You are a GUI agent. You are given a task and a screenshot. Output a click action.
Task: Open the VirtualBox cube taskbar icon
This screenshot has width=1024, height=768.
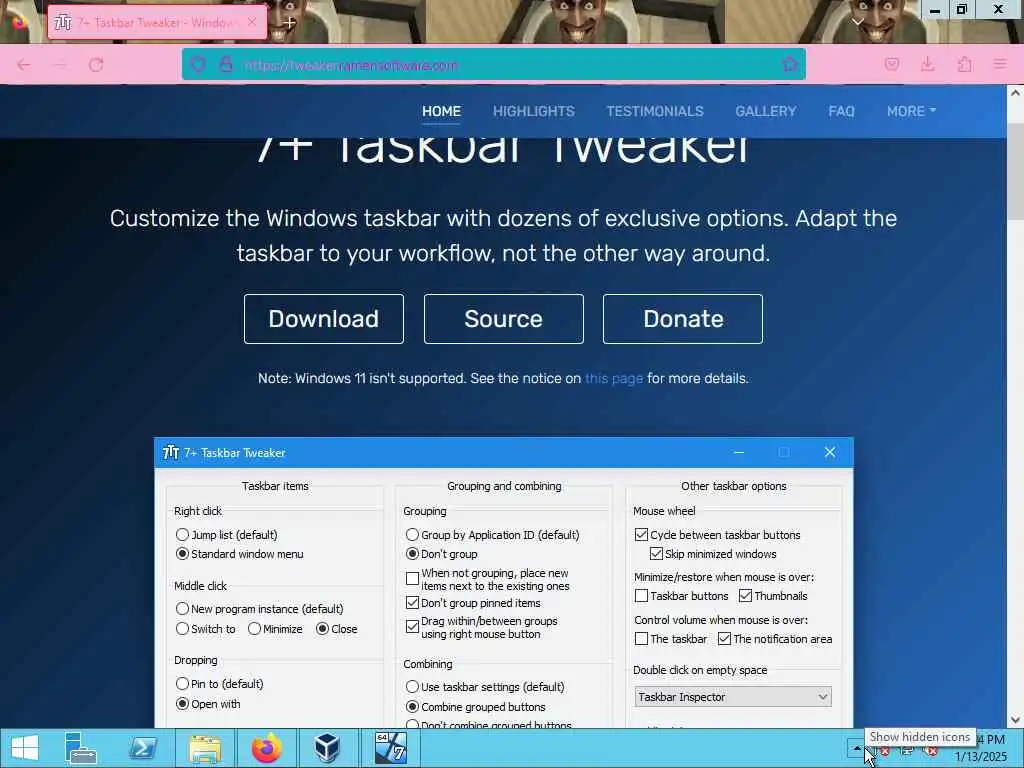click(327, 748)
